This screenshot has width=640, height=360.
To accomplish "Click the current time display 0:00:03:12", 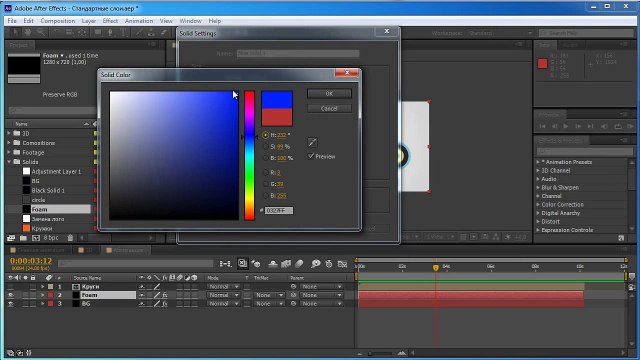I will coord(31,261).
